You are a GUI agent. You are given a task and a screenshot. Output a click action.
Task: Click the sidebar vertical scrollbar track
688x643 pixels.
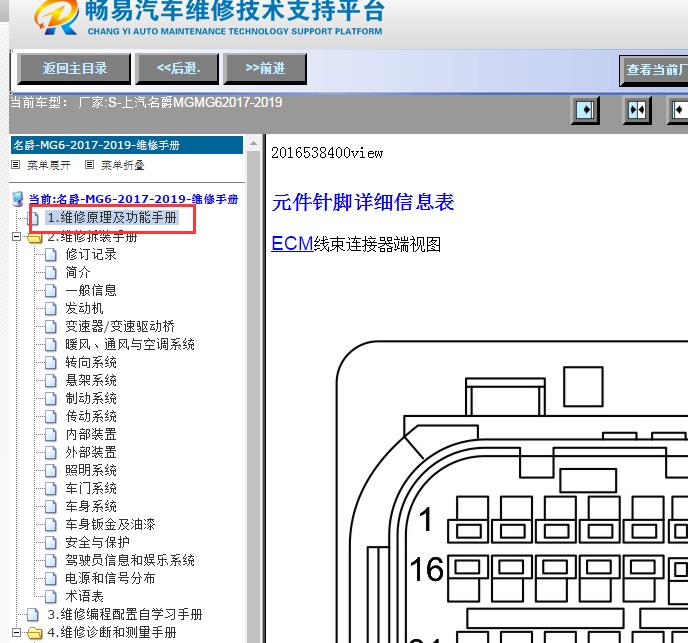point(253,395)
